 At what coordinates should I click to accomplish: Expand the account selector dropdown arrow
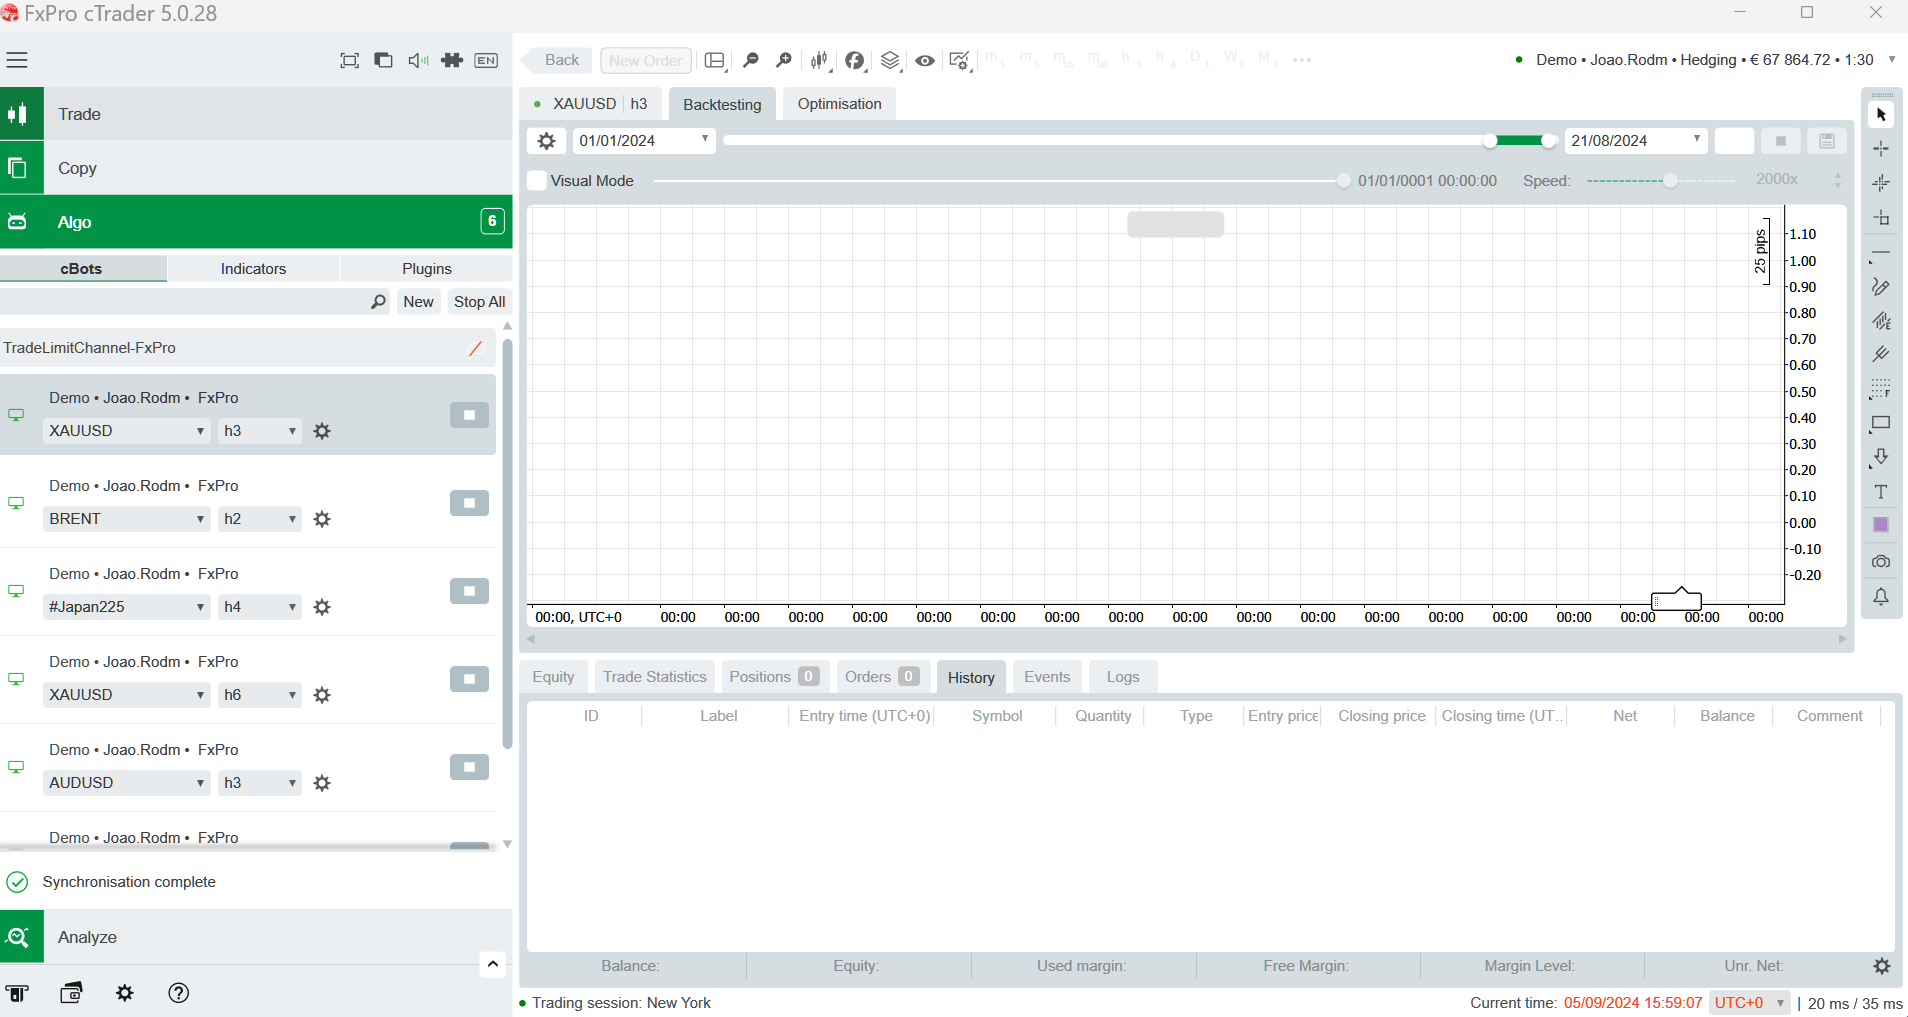point(1892,60)
